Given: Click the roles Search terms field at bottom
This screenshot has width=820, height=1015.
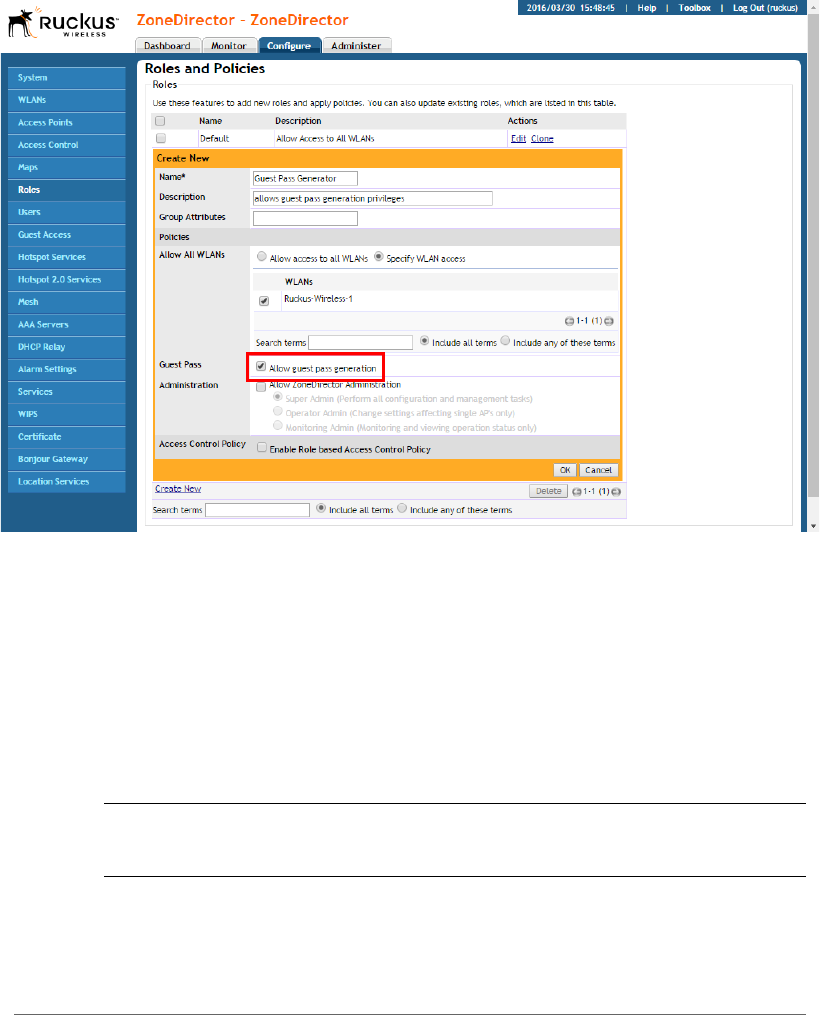Looking at the screenshot, I should tap(258, 510).
